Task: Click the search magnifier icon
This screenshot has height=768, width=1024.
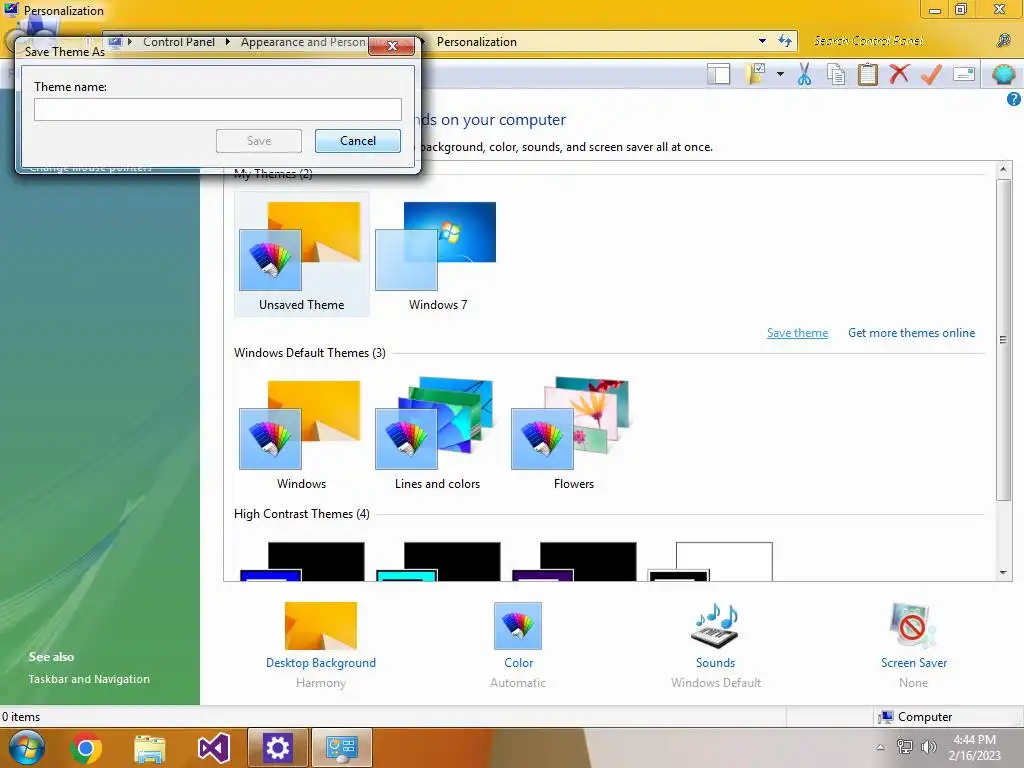Action: pos(1004,41)
